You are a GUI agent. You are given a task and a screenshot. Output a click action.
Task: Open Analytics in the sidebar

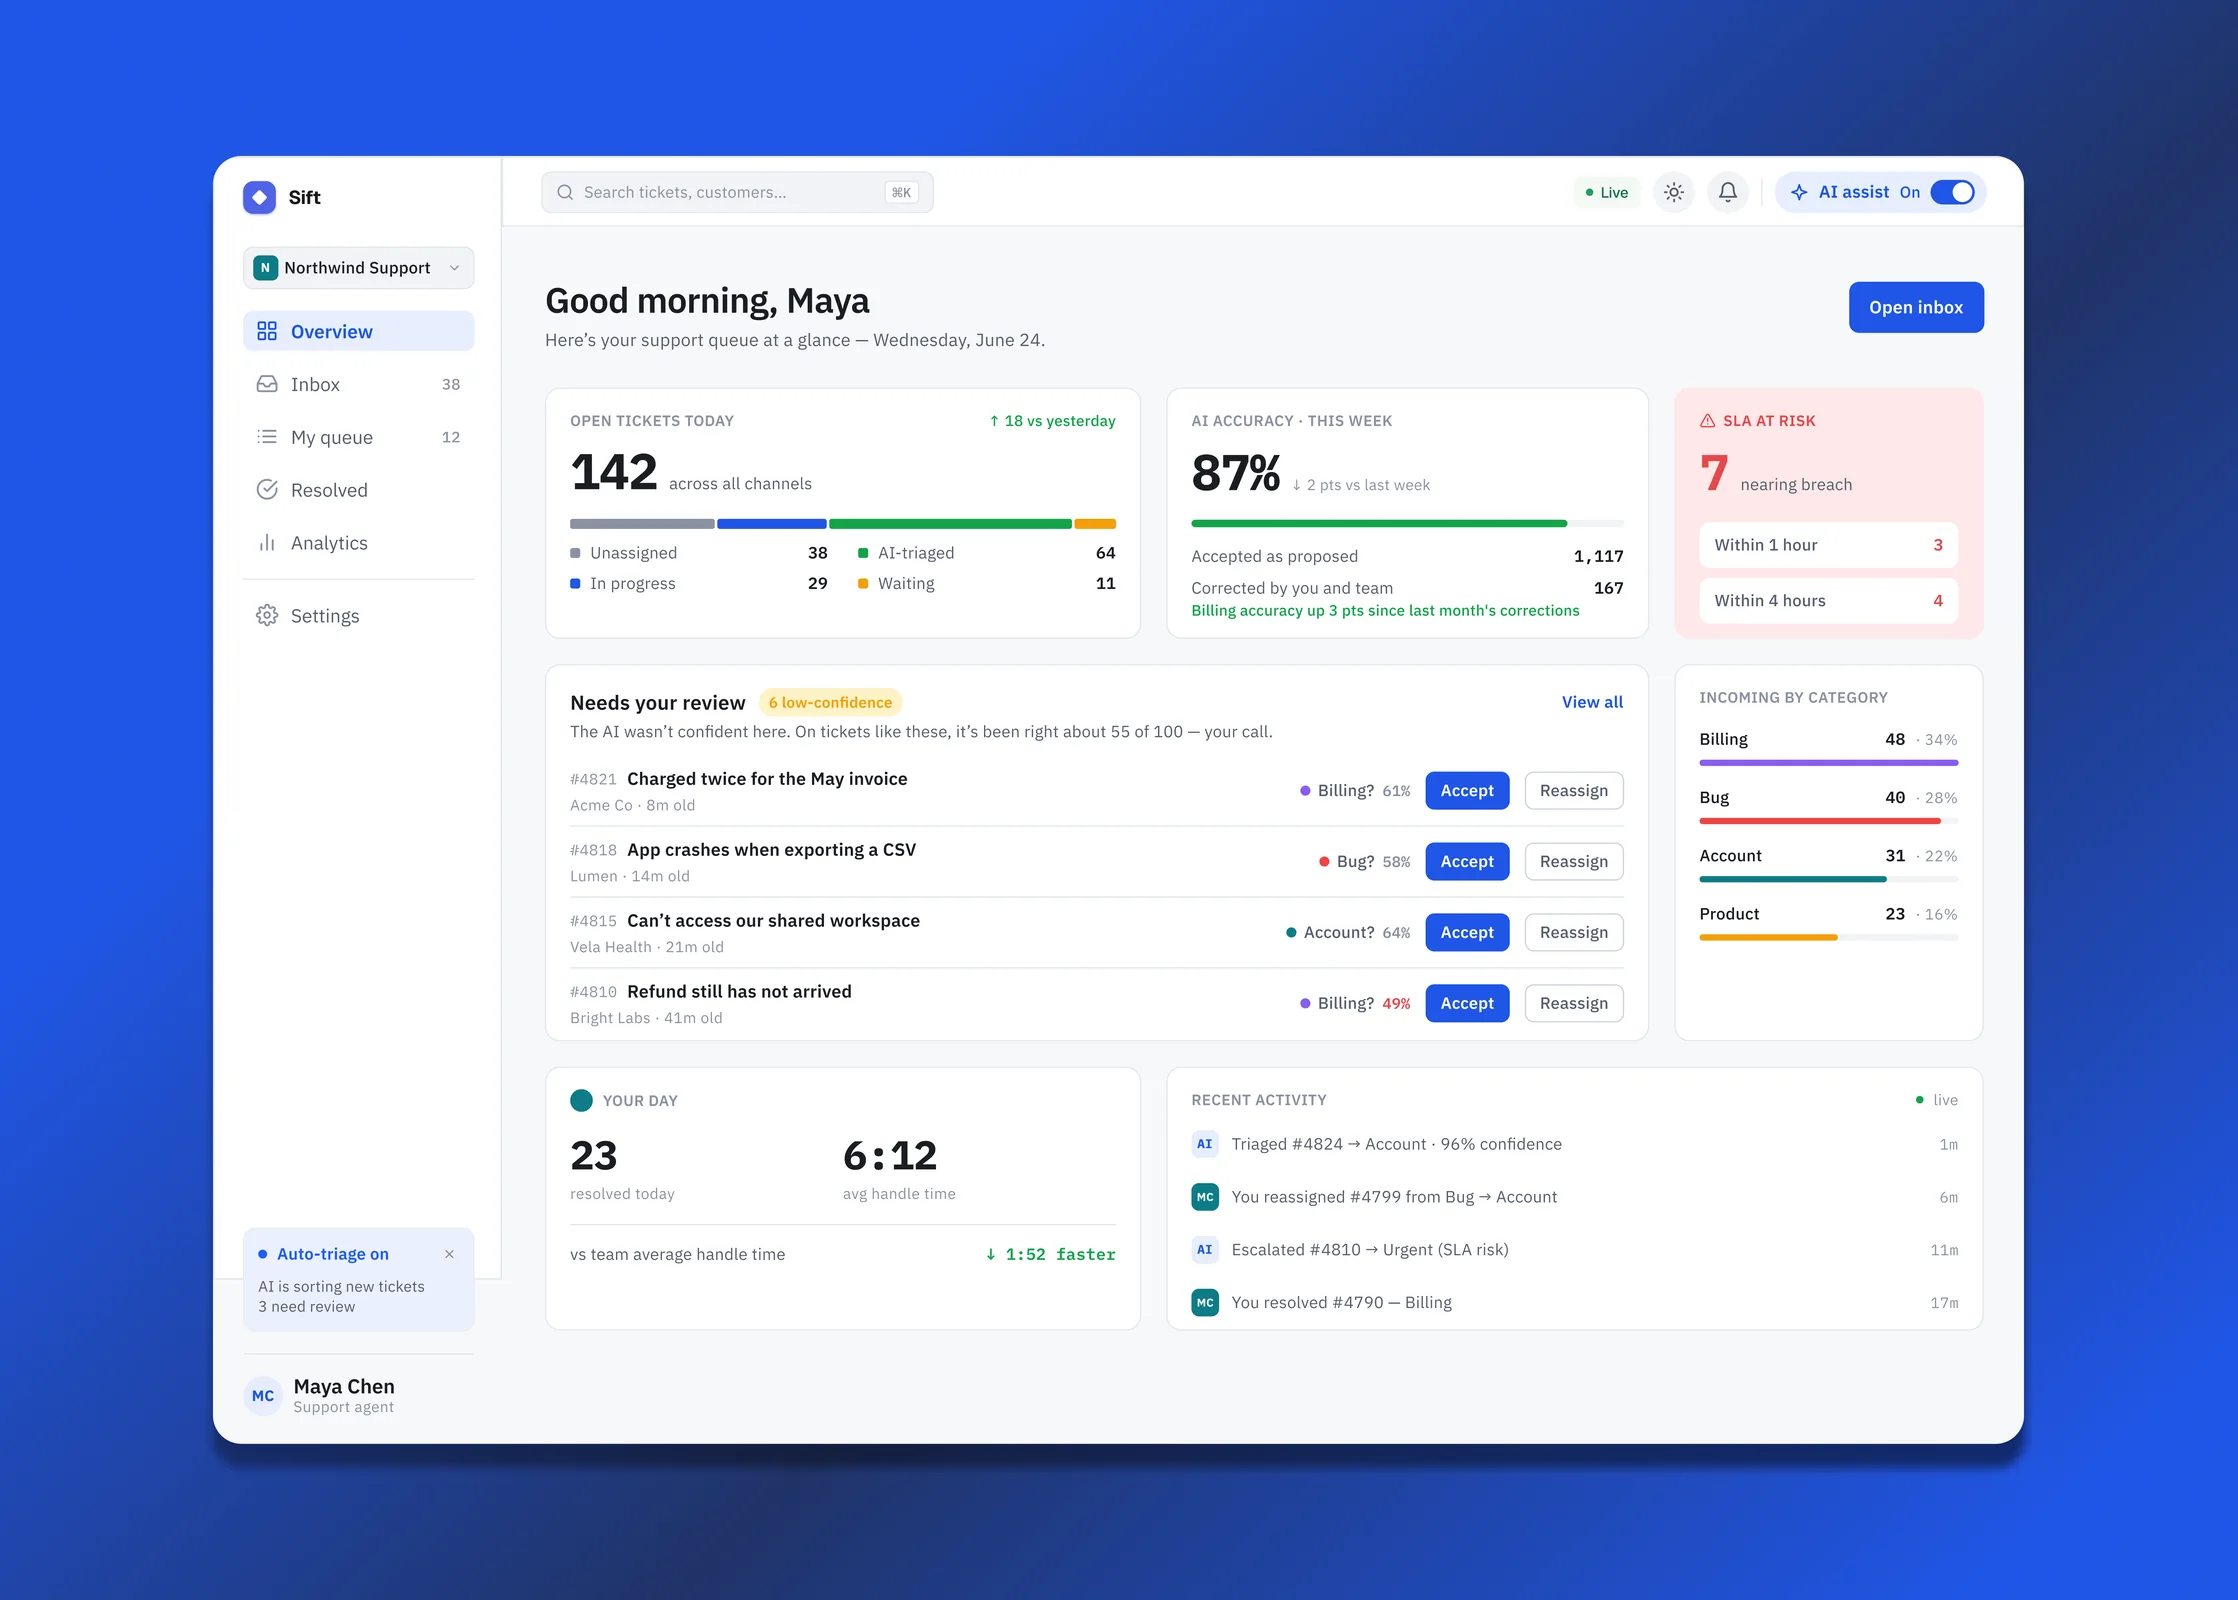(358, 543)
